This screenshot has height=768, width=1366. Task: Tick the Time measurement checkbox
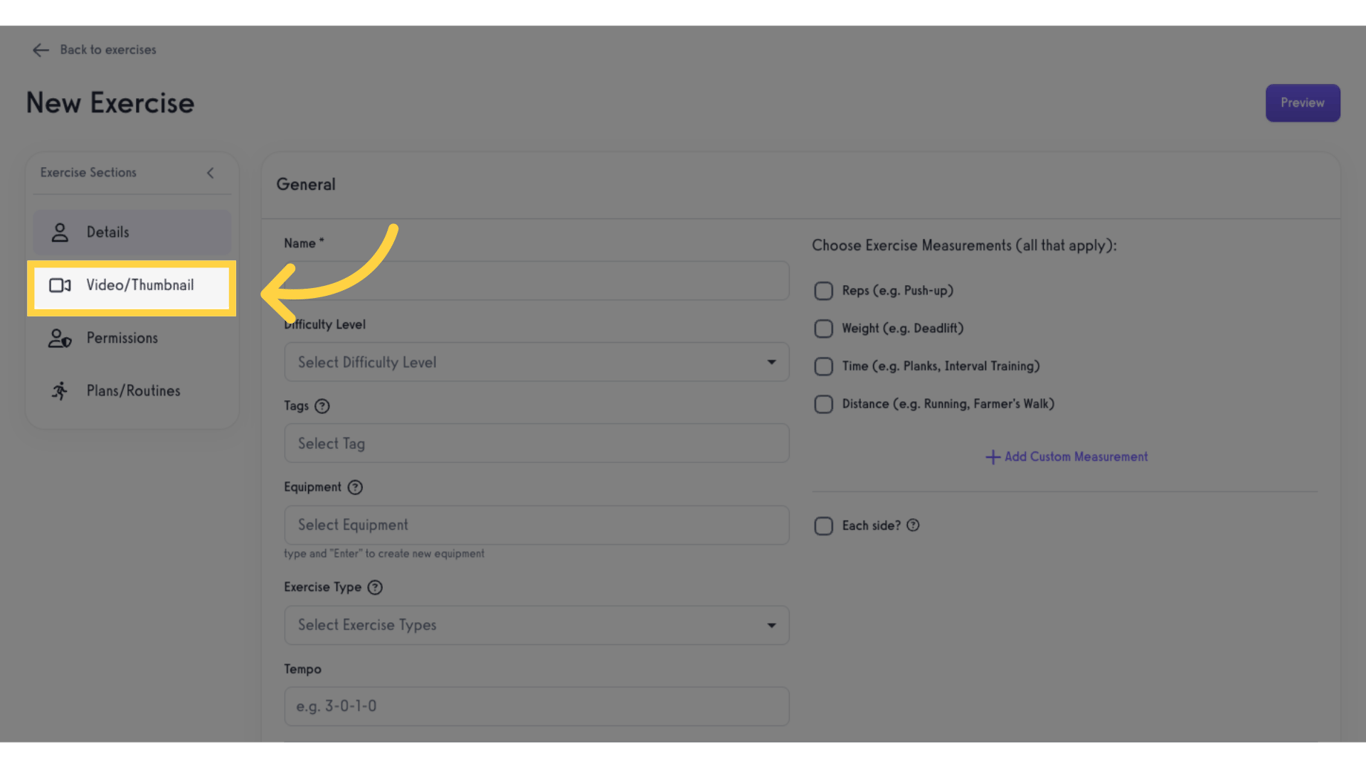(x=823, y=366)
